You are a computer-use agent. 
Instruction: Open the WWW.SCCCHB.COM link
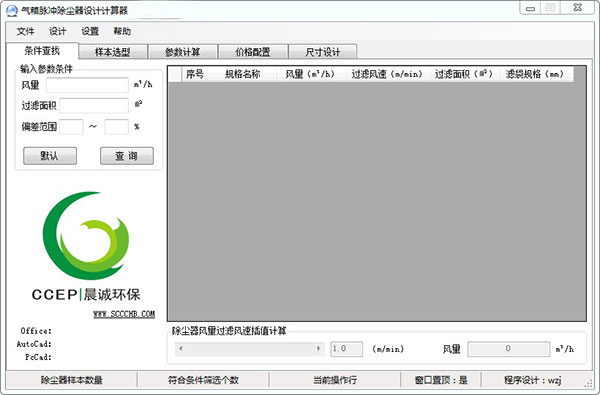pyautogui.click(x=124, y=314)
